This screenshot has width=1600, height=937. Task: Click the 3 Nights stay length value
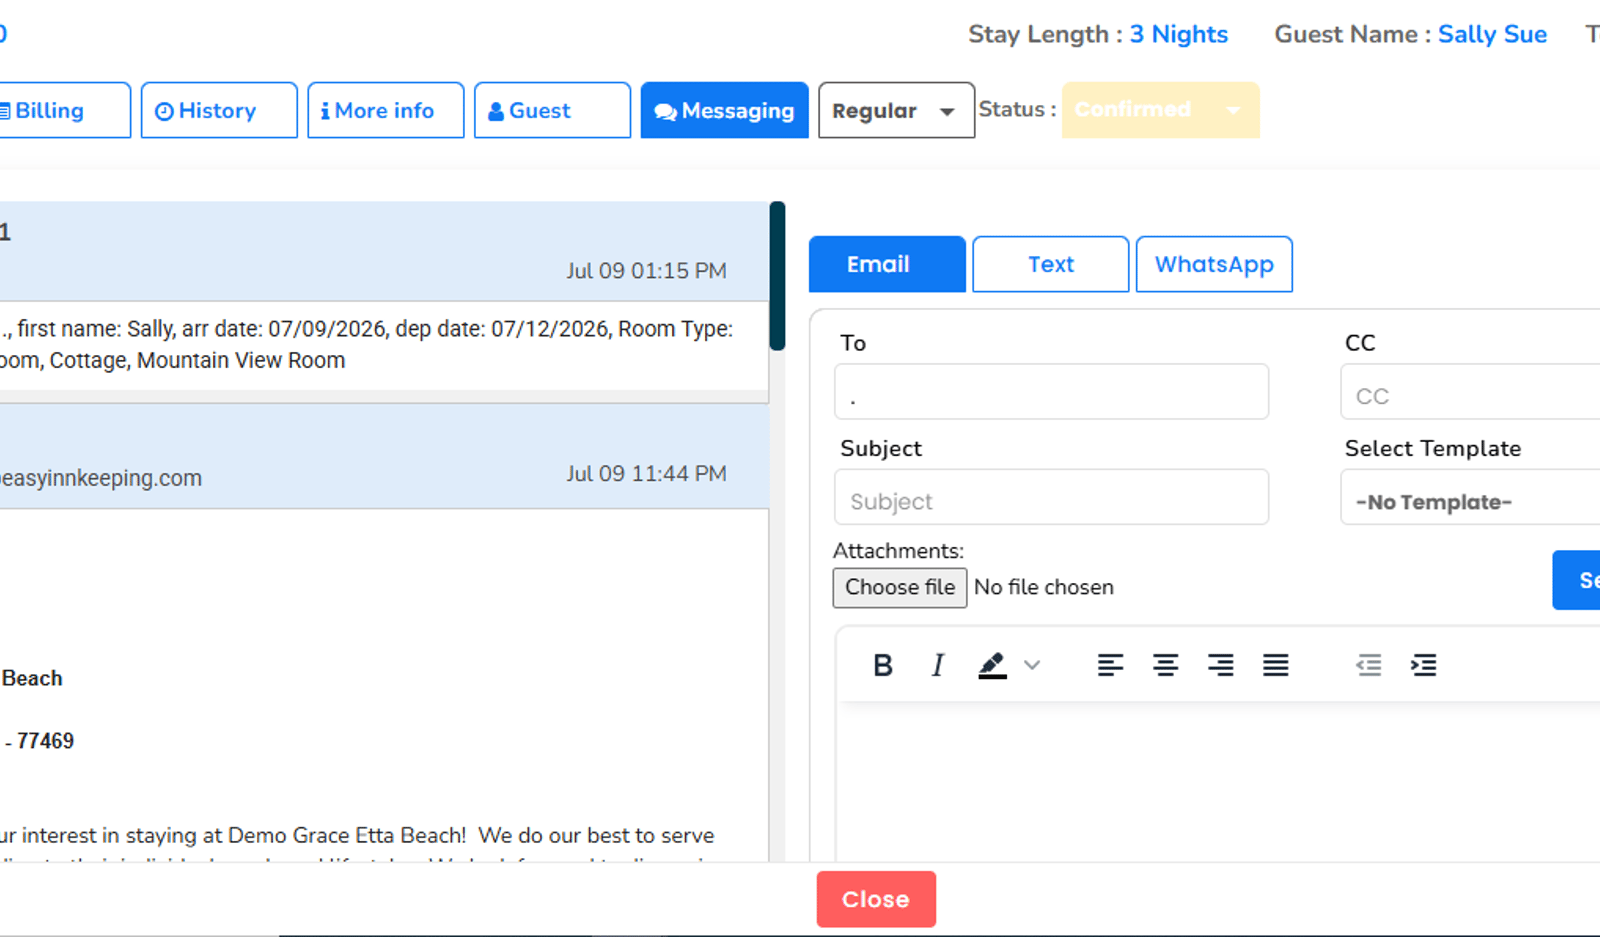1179,34
